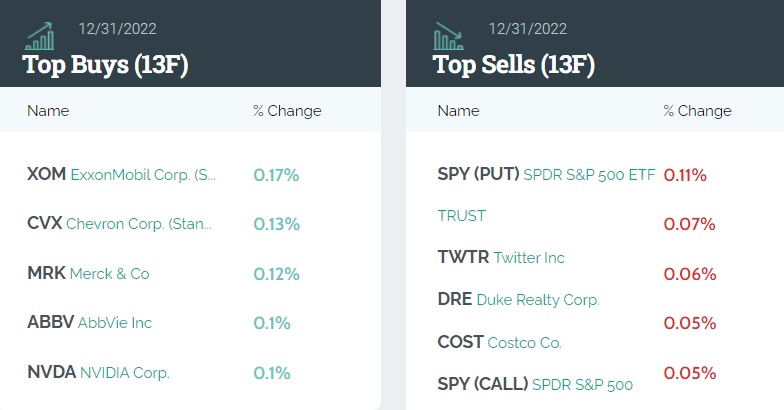Select the TWTR Twitter Inc entry
The width and height of the screenshot is (784, 410).
pos(501,257)
